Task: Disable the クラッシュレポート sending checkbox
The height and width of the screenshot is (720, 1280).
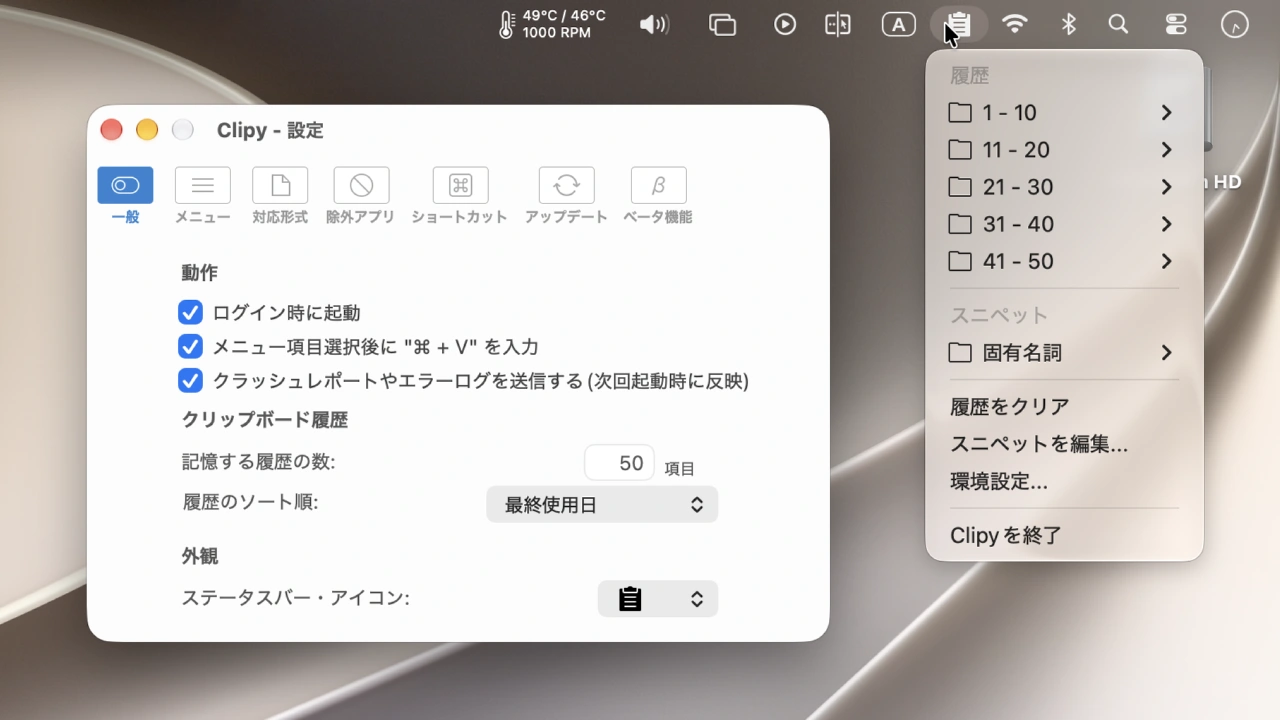Action: coord(190,381)
